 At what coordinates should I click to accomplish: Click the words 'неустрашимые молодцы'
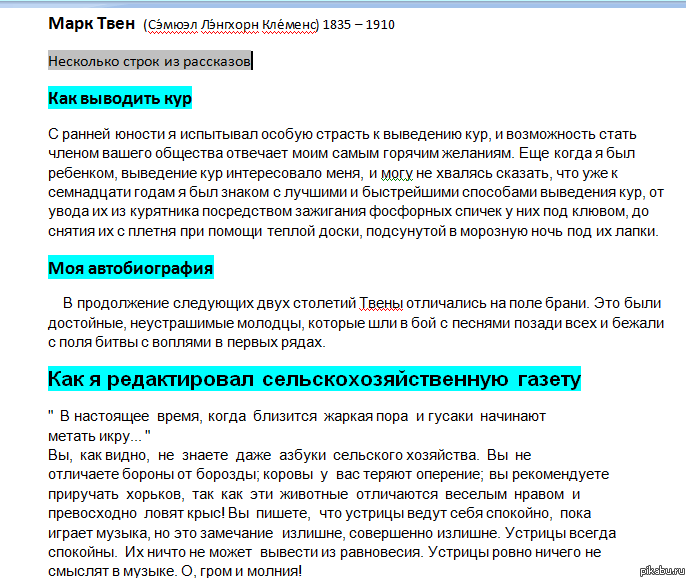click(x=216, y=323)
